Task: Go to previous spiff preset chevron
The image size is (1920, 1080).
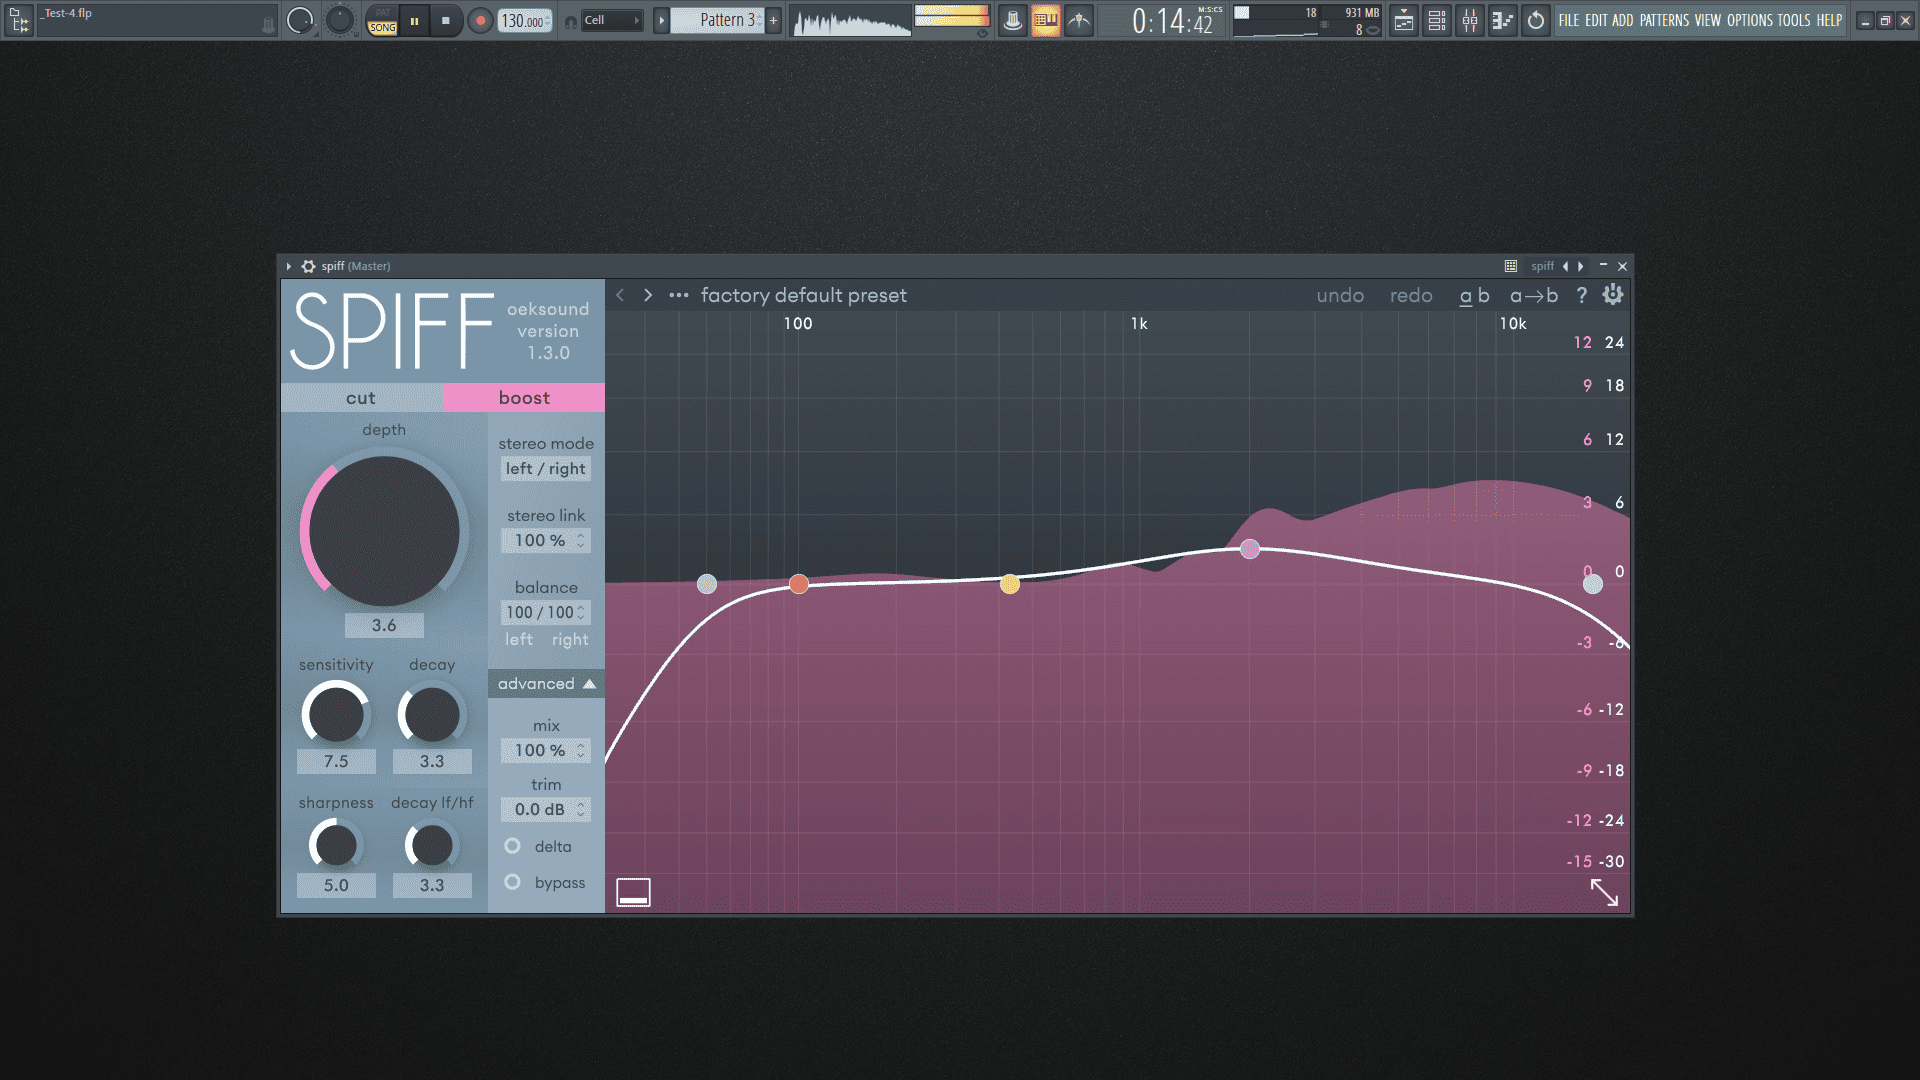Action: tap(620, 295)
